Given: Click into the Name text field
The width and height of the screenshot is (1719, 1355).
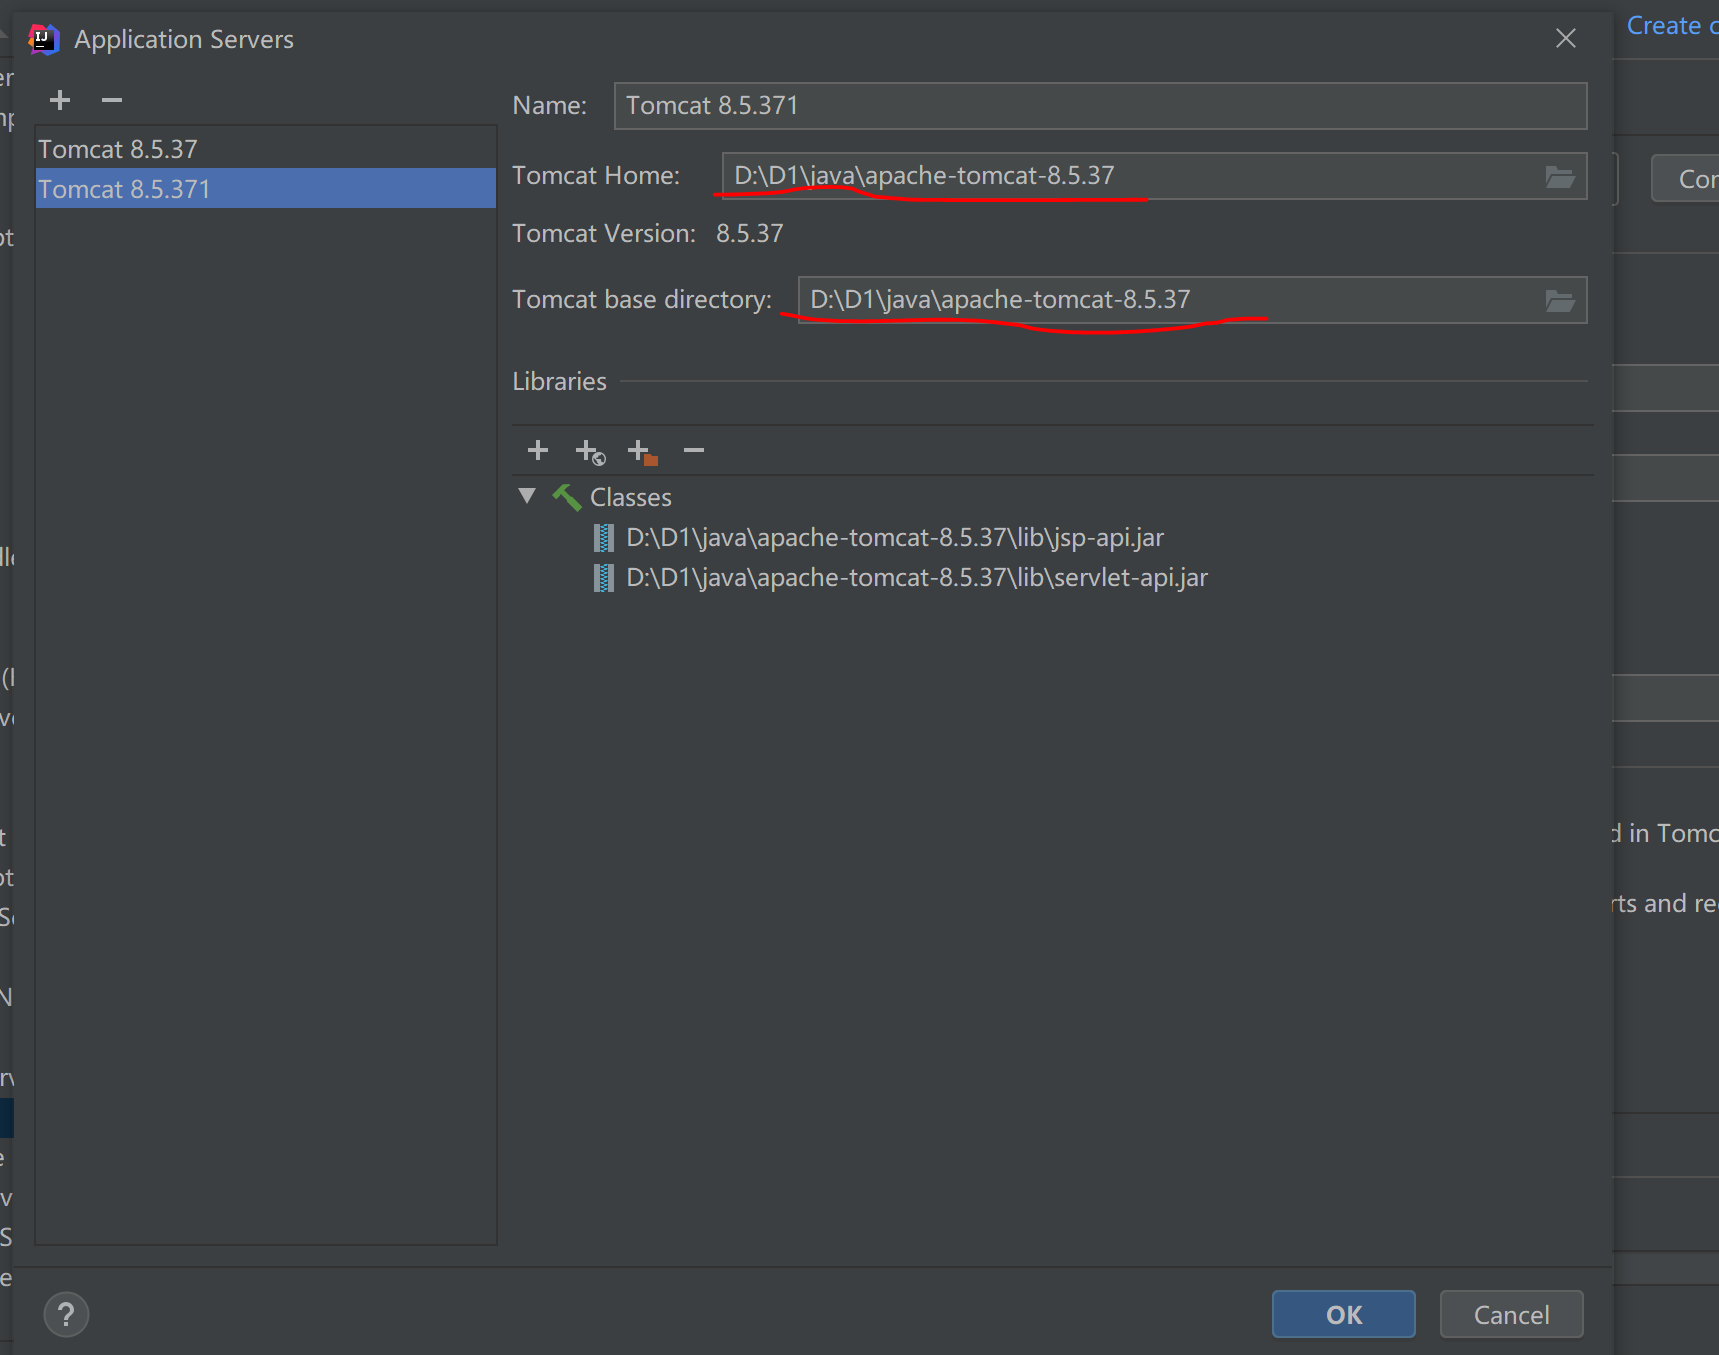Looking at the screenshot, I should pyautogui.click(x=1100, y=106).
